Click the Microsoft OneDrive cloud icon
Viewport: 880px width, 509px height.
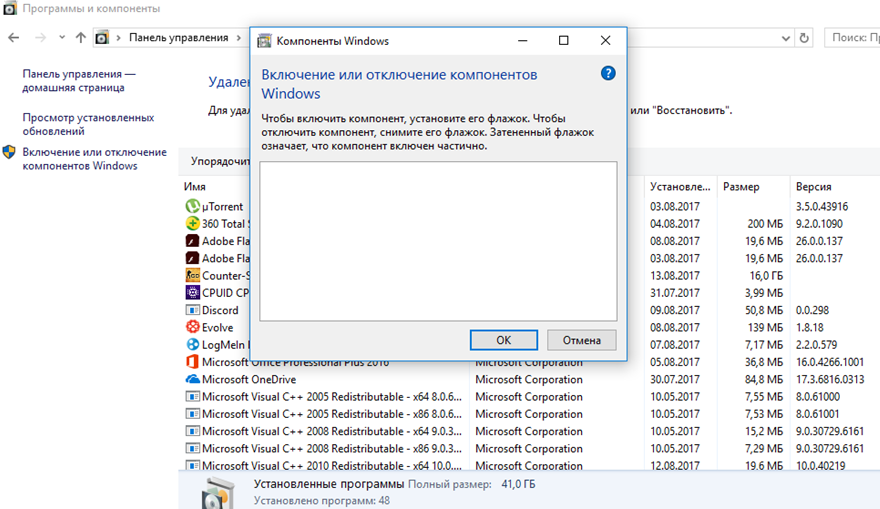click(x=192, y=379)
